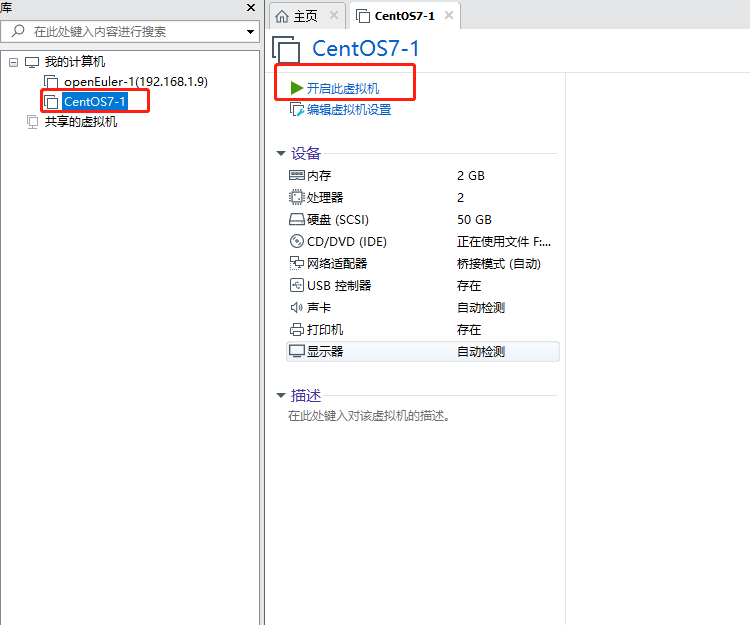The width and height of the screenshot is (750, 625).
Task: Collapse the 我的计算机 tree node
Action: coord(14,62)
